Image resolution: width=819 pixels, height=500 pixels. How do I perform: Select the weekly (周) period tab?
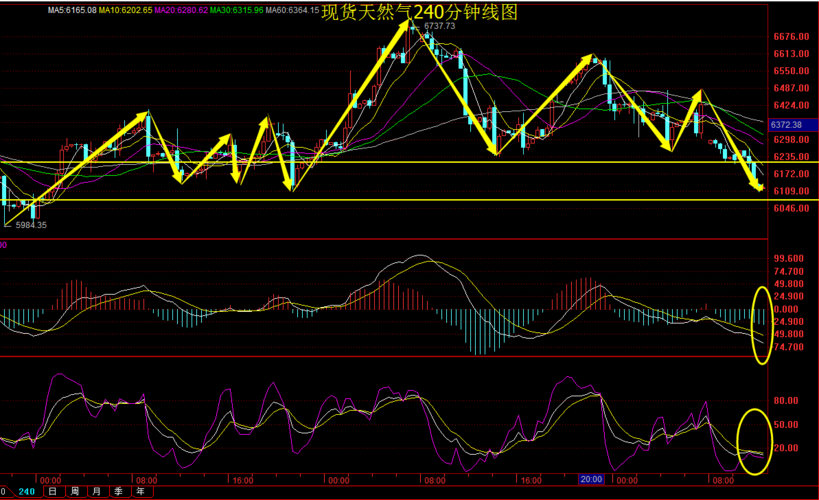tap(74, 492)
